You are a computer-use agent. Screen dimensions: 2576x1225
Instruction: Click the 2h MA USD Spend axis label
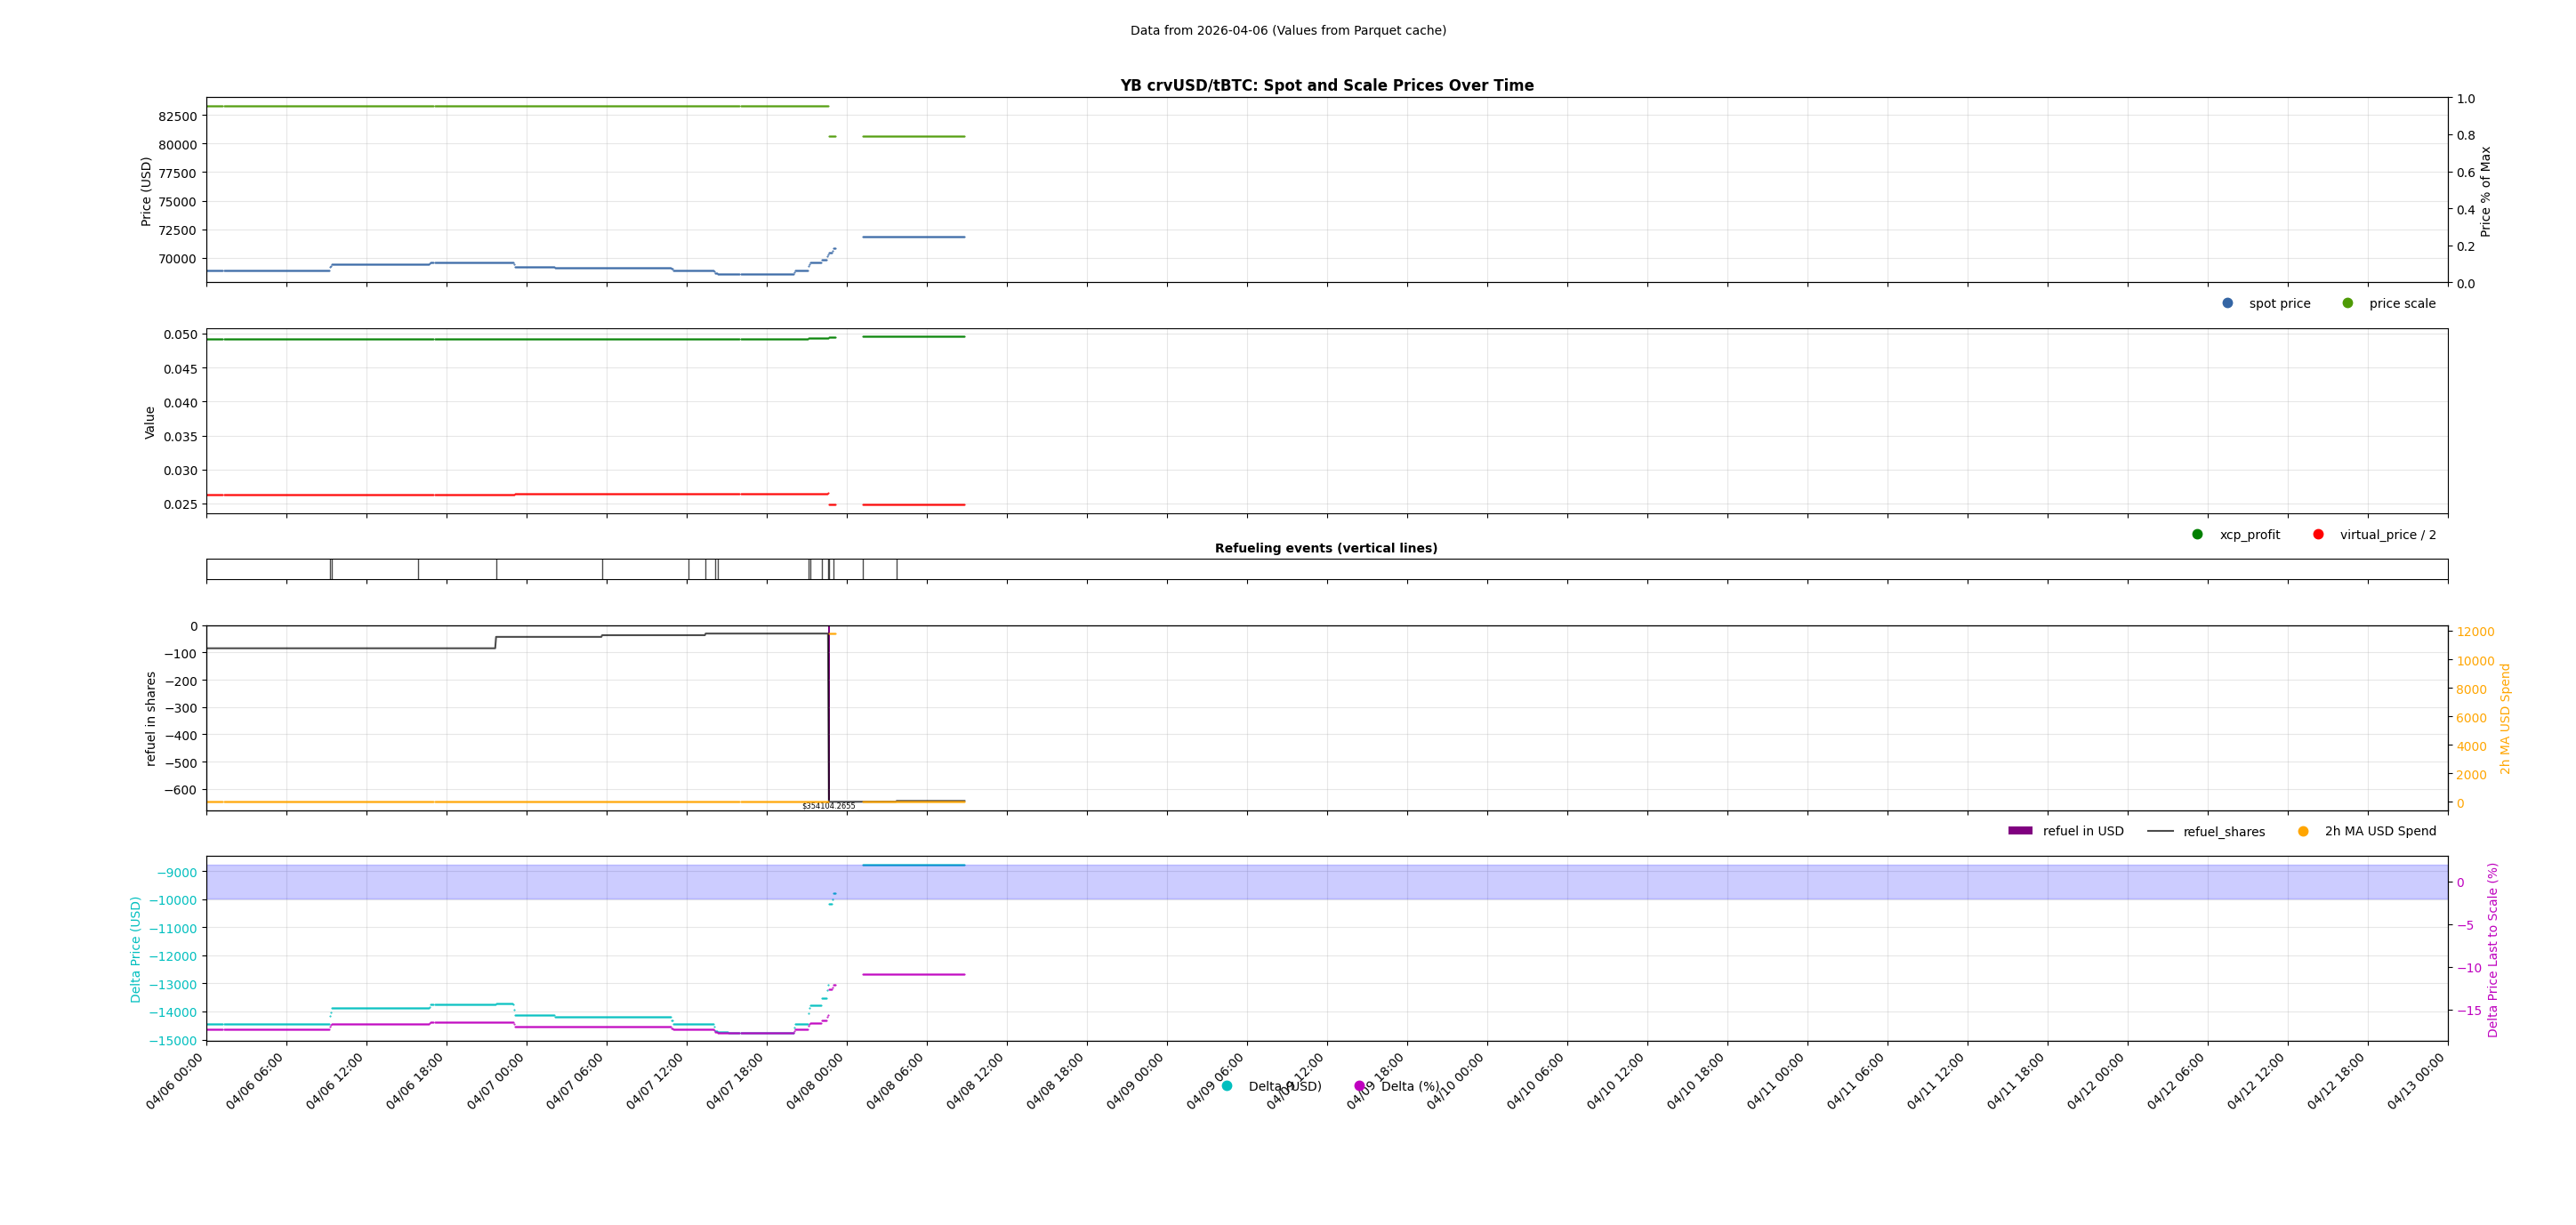(x=2505, y=718)
